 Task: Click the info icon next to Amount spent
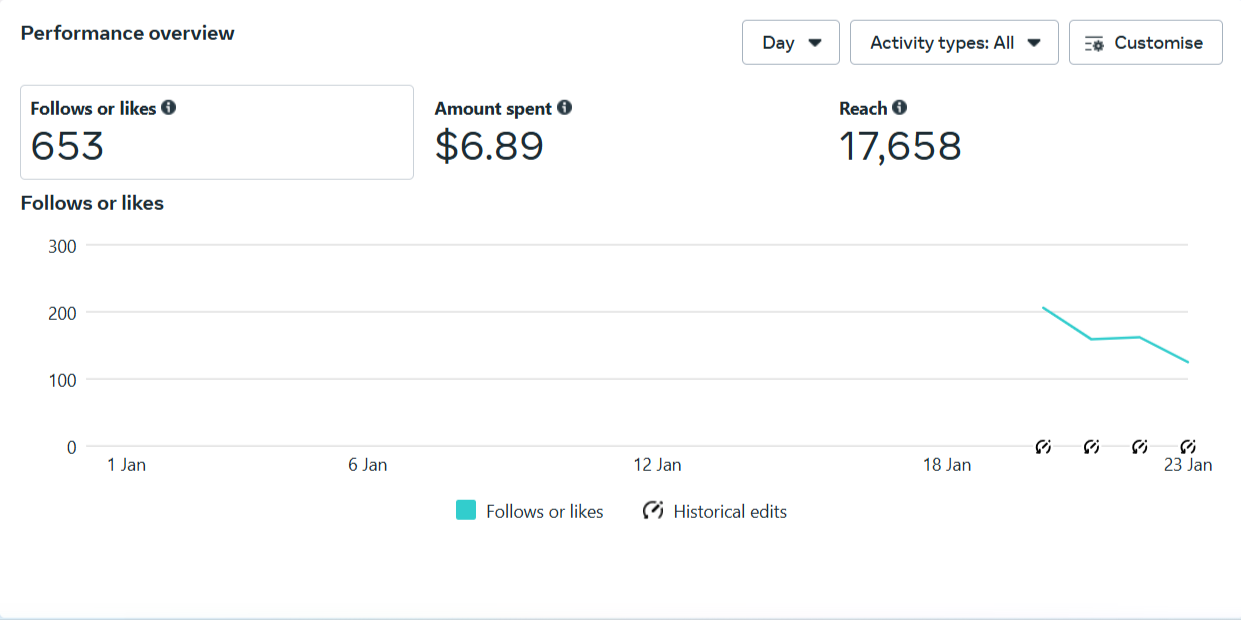[564, 107]
